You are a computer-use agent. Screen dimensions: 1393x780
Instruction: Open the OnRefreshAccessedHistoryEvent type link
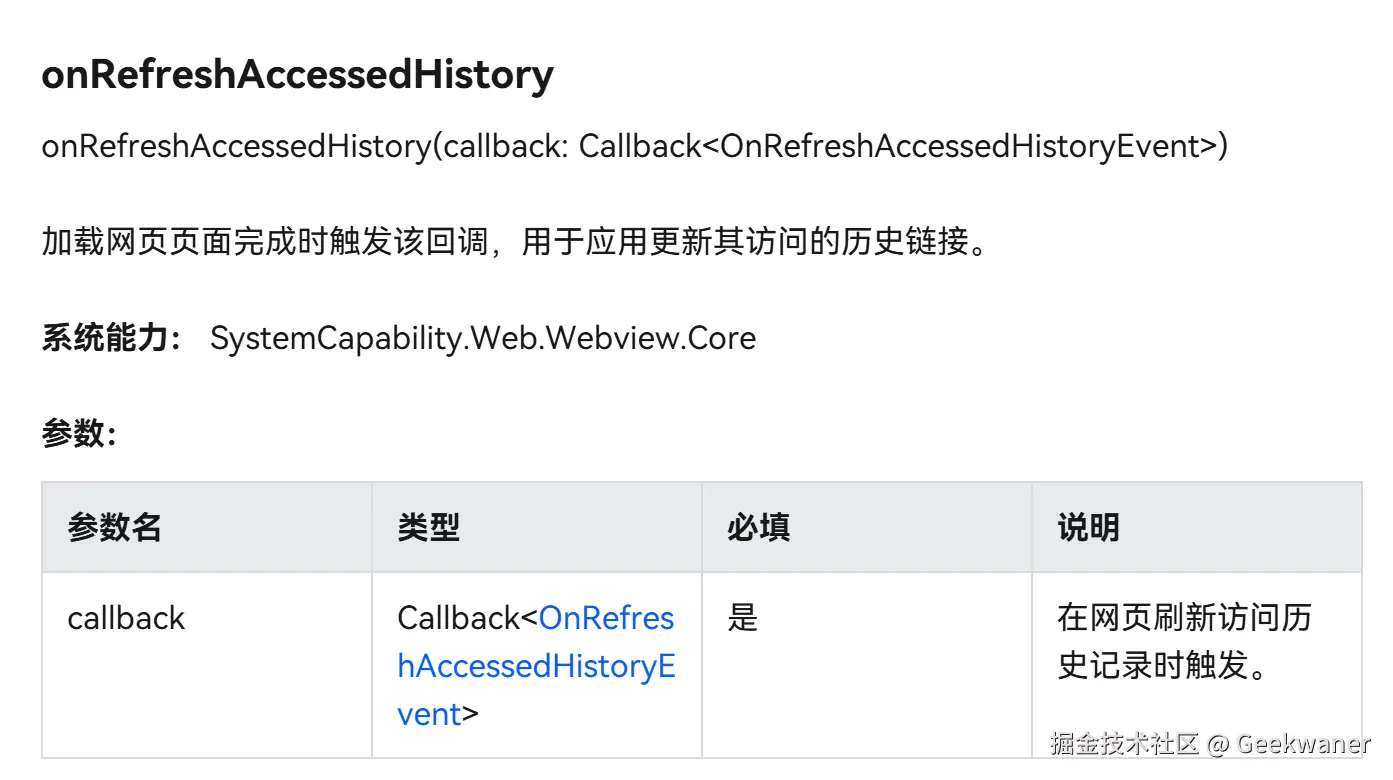pyautogui.click(x=536, y=666)
